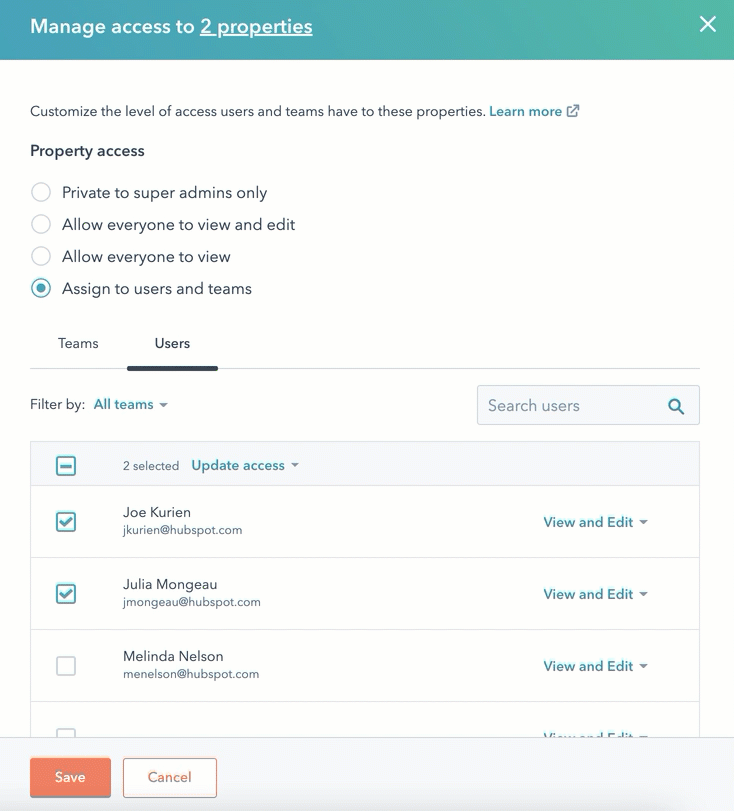This screenshot has height=811, width=734.
Task: Open Joe Kurien's View and Edit dropdown
Action: click(595, 522)
